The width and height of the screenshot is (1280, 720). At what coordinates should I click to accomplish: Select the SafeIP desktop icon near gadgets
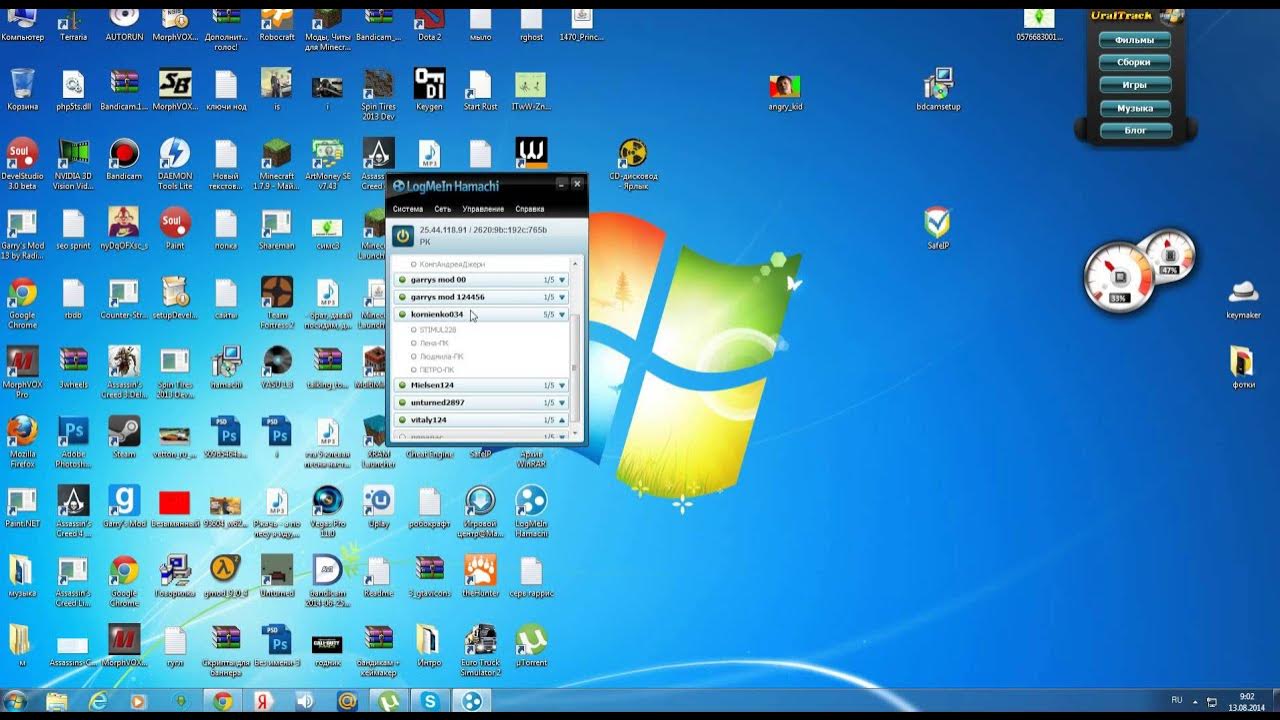click(937, 227)
